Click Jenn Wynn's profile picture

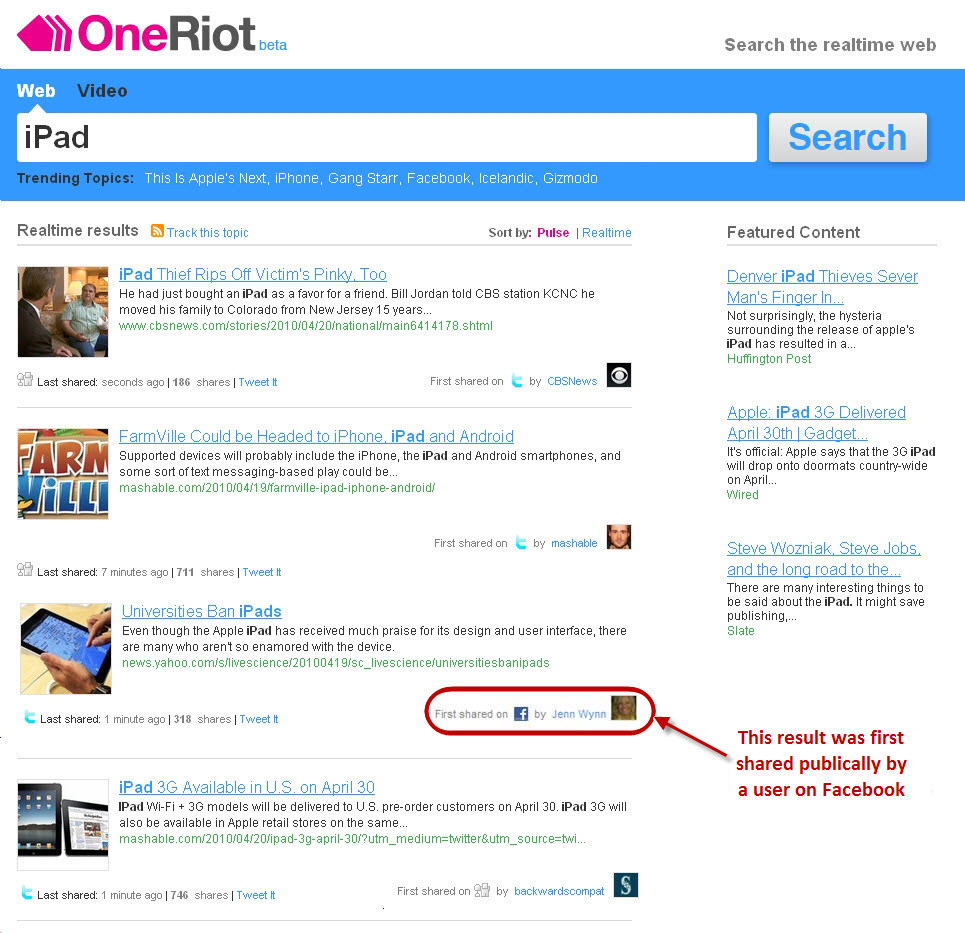(x=623, y=707)
